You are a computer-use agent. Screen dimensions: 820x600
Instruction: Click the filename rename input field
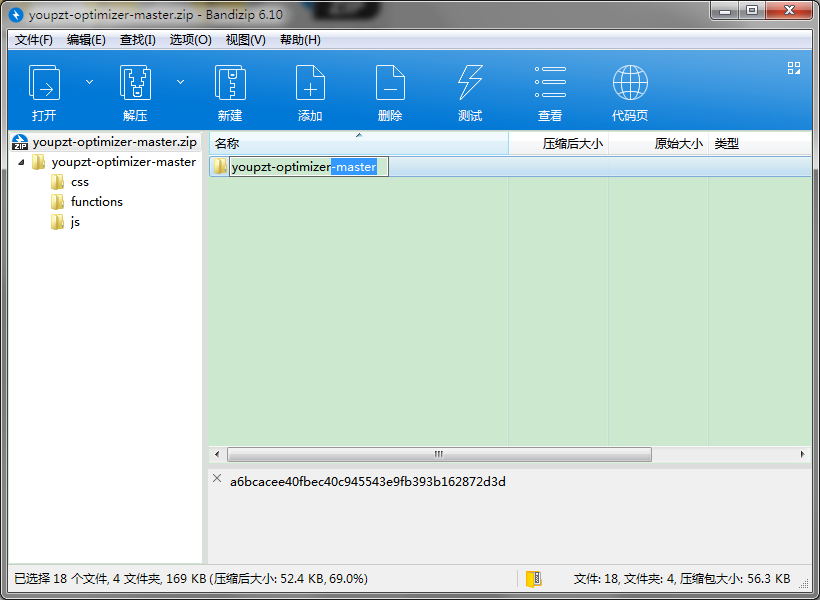[x=309, y=167]
